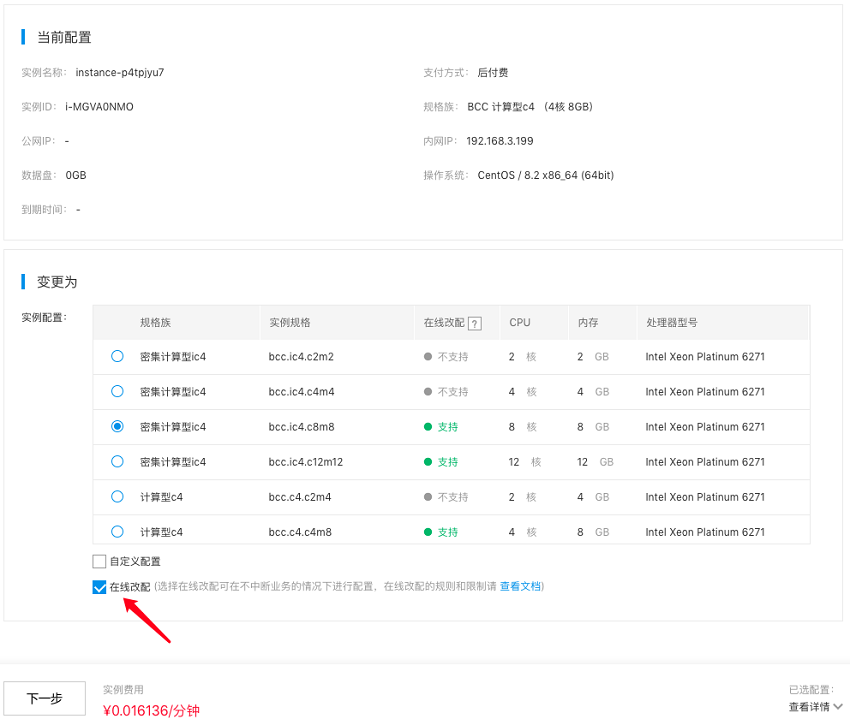Click the CPU column header
The image size is (850, 719).
(519, 323)
